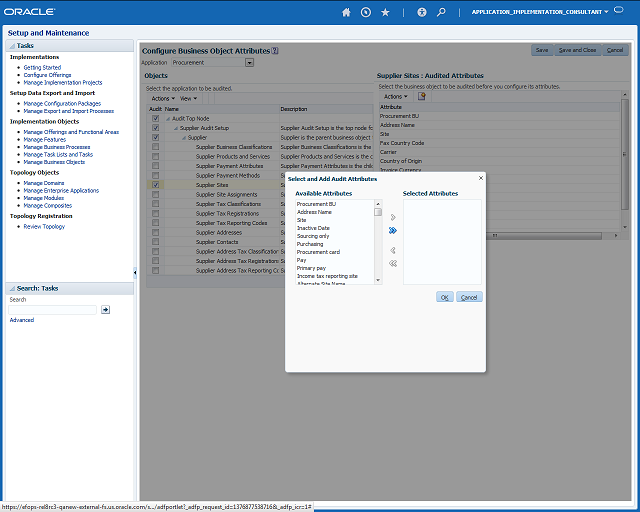Check audit box for Supplier Business Classifications
The height and width of the screenshot is (512, 640).
(x=156, y=147)
